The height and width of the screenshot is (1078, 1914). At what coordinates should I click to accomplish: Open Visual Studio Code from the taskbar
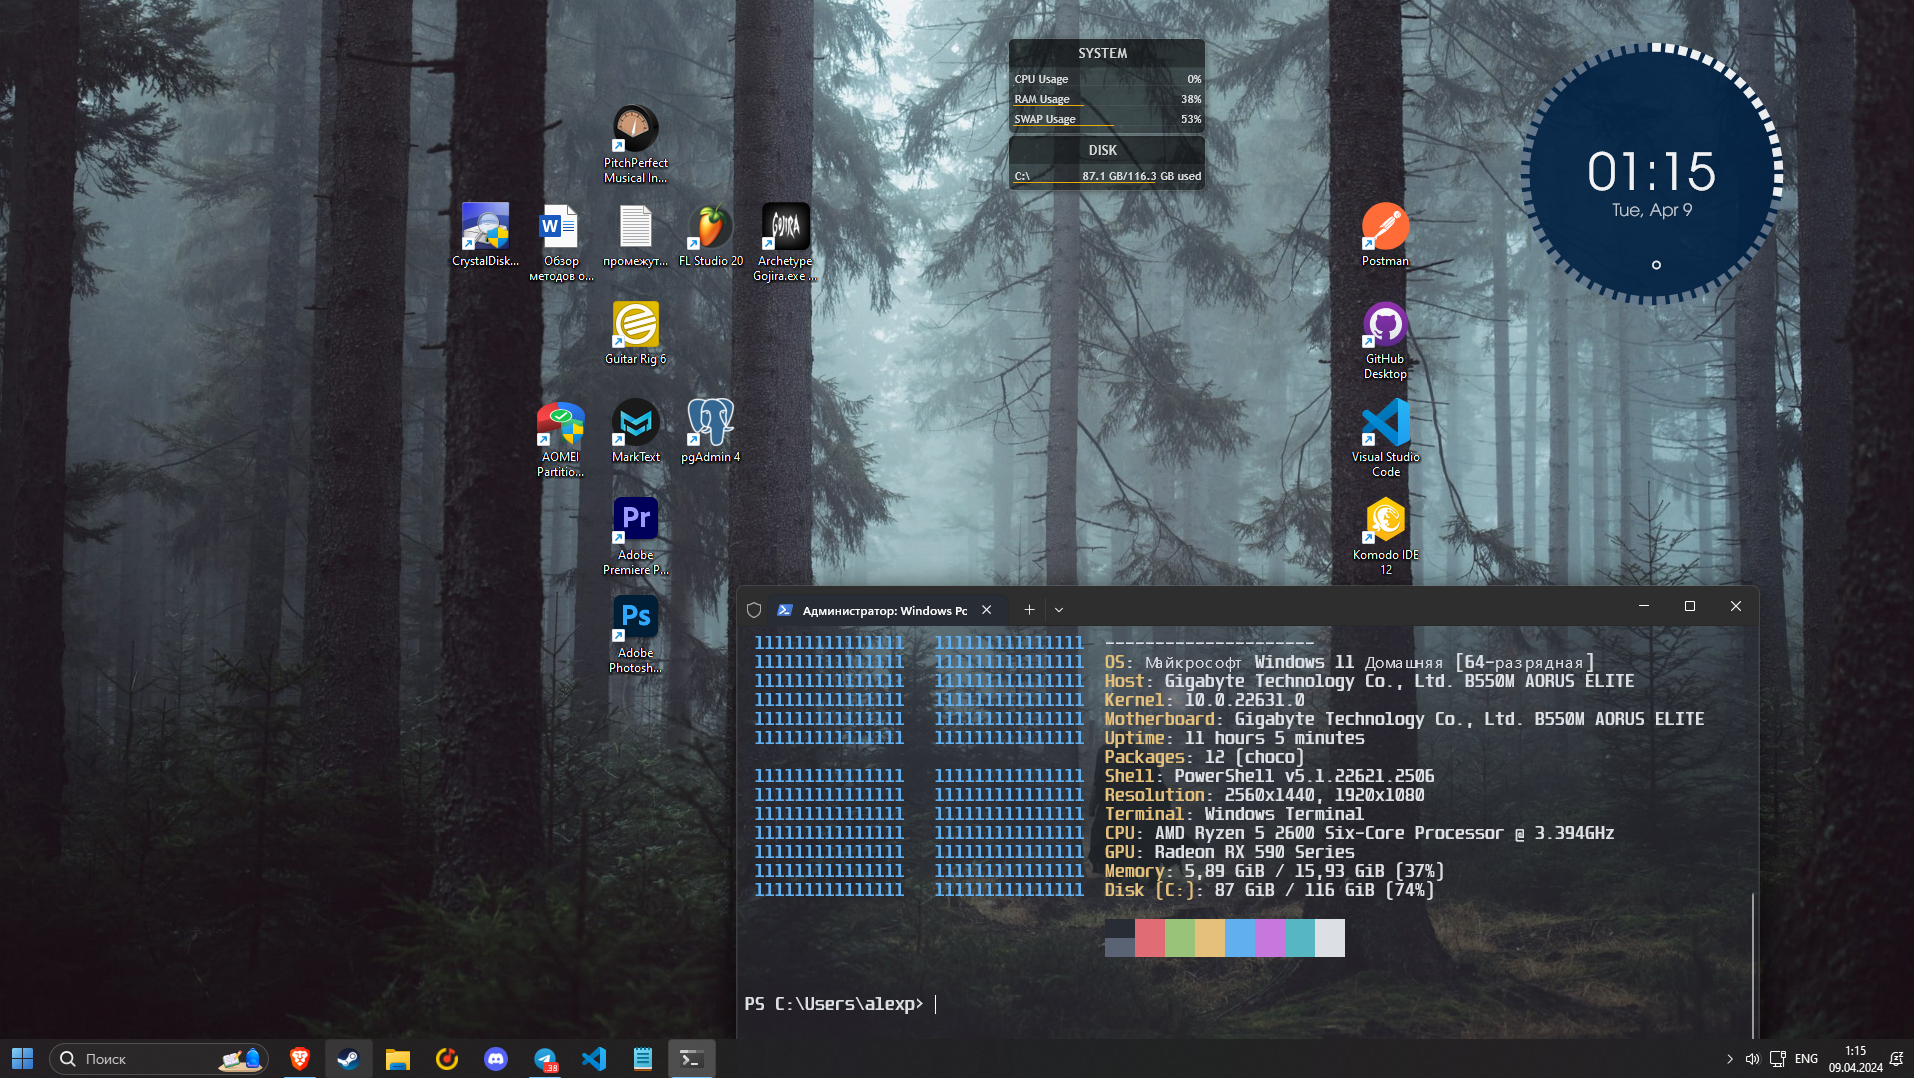(x=594, y=1058)
